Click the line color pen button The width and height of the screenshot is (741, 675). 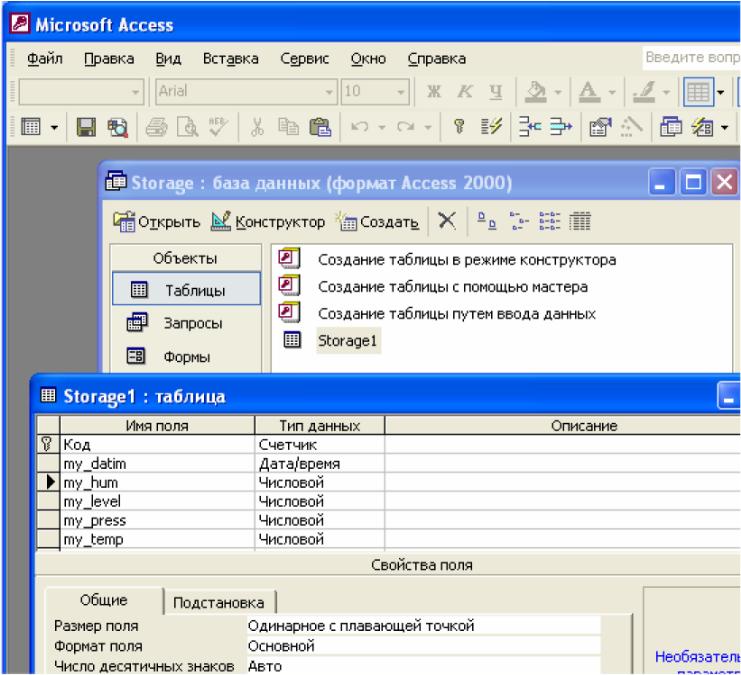(644, 92)
